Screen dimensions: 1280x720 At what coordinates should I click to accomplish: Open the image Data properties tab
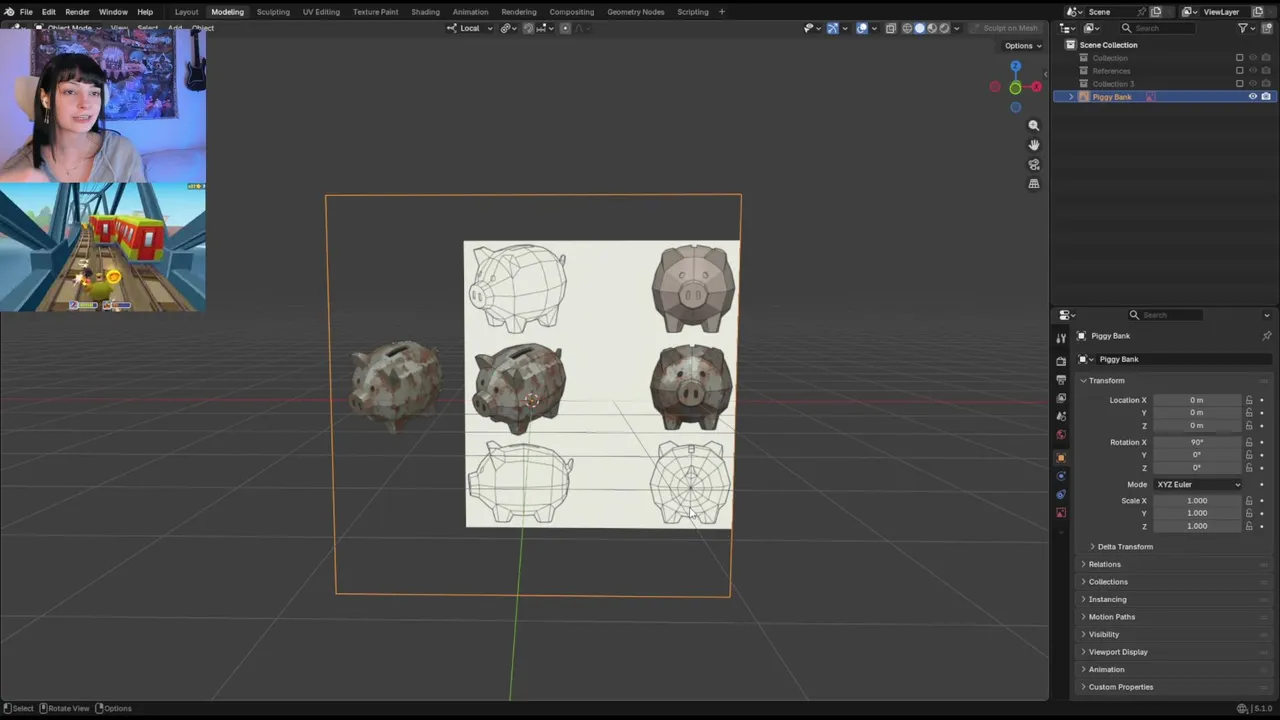tap(1061, 513)
